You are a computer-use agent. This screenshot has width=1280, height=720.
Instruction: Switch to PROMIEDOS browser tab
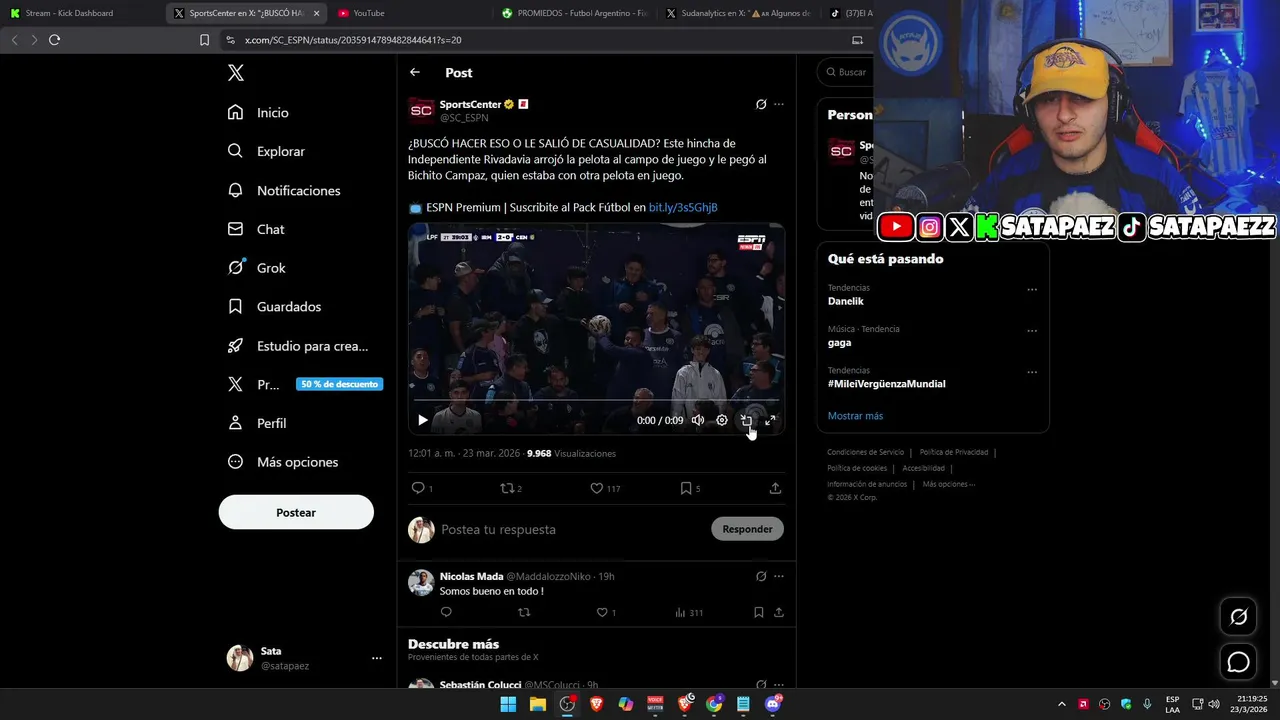click(575, 13)
